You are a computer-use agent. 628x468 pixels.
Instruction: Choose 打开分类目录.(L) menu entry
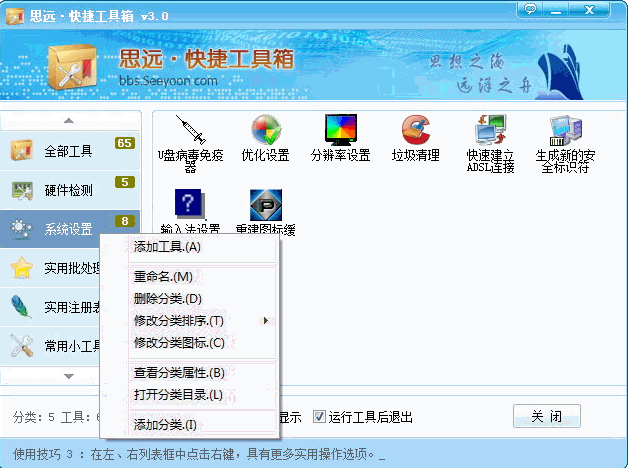click(203, 395)
